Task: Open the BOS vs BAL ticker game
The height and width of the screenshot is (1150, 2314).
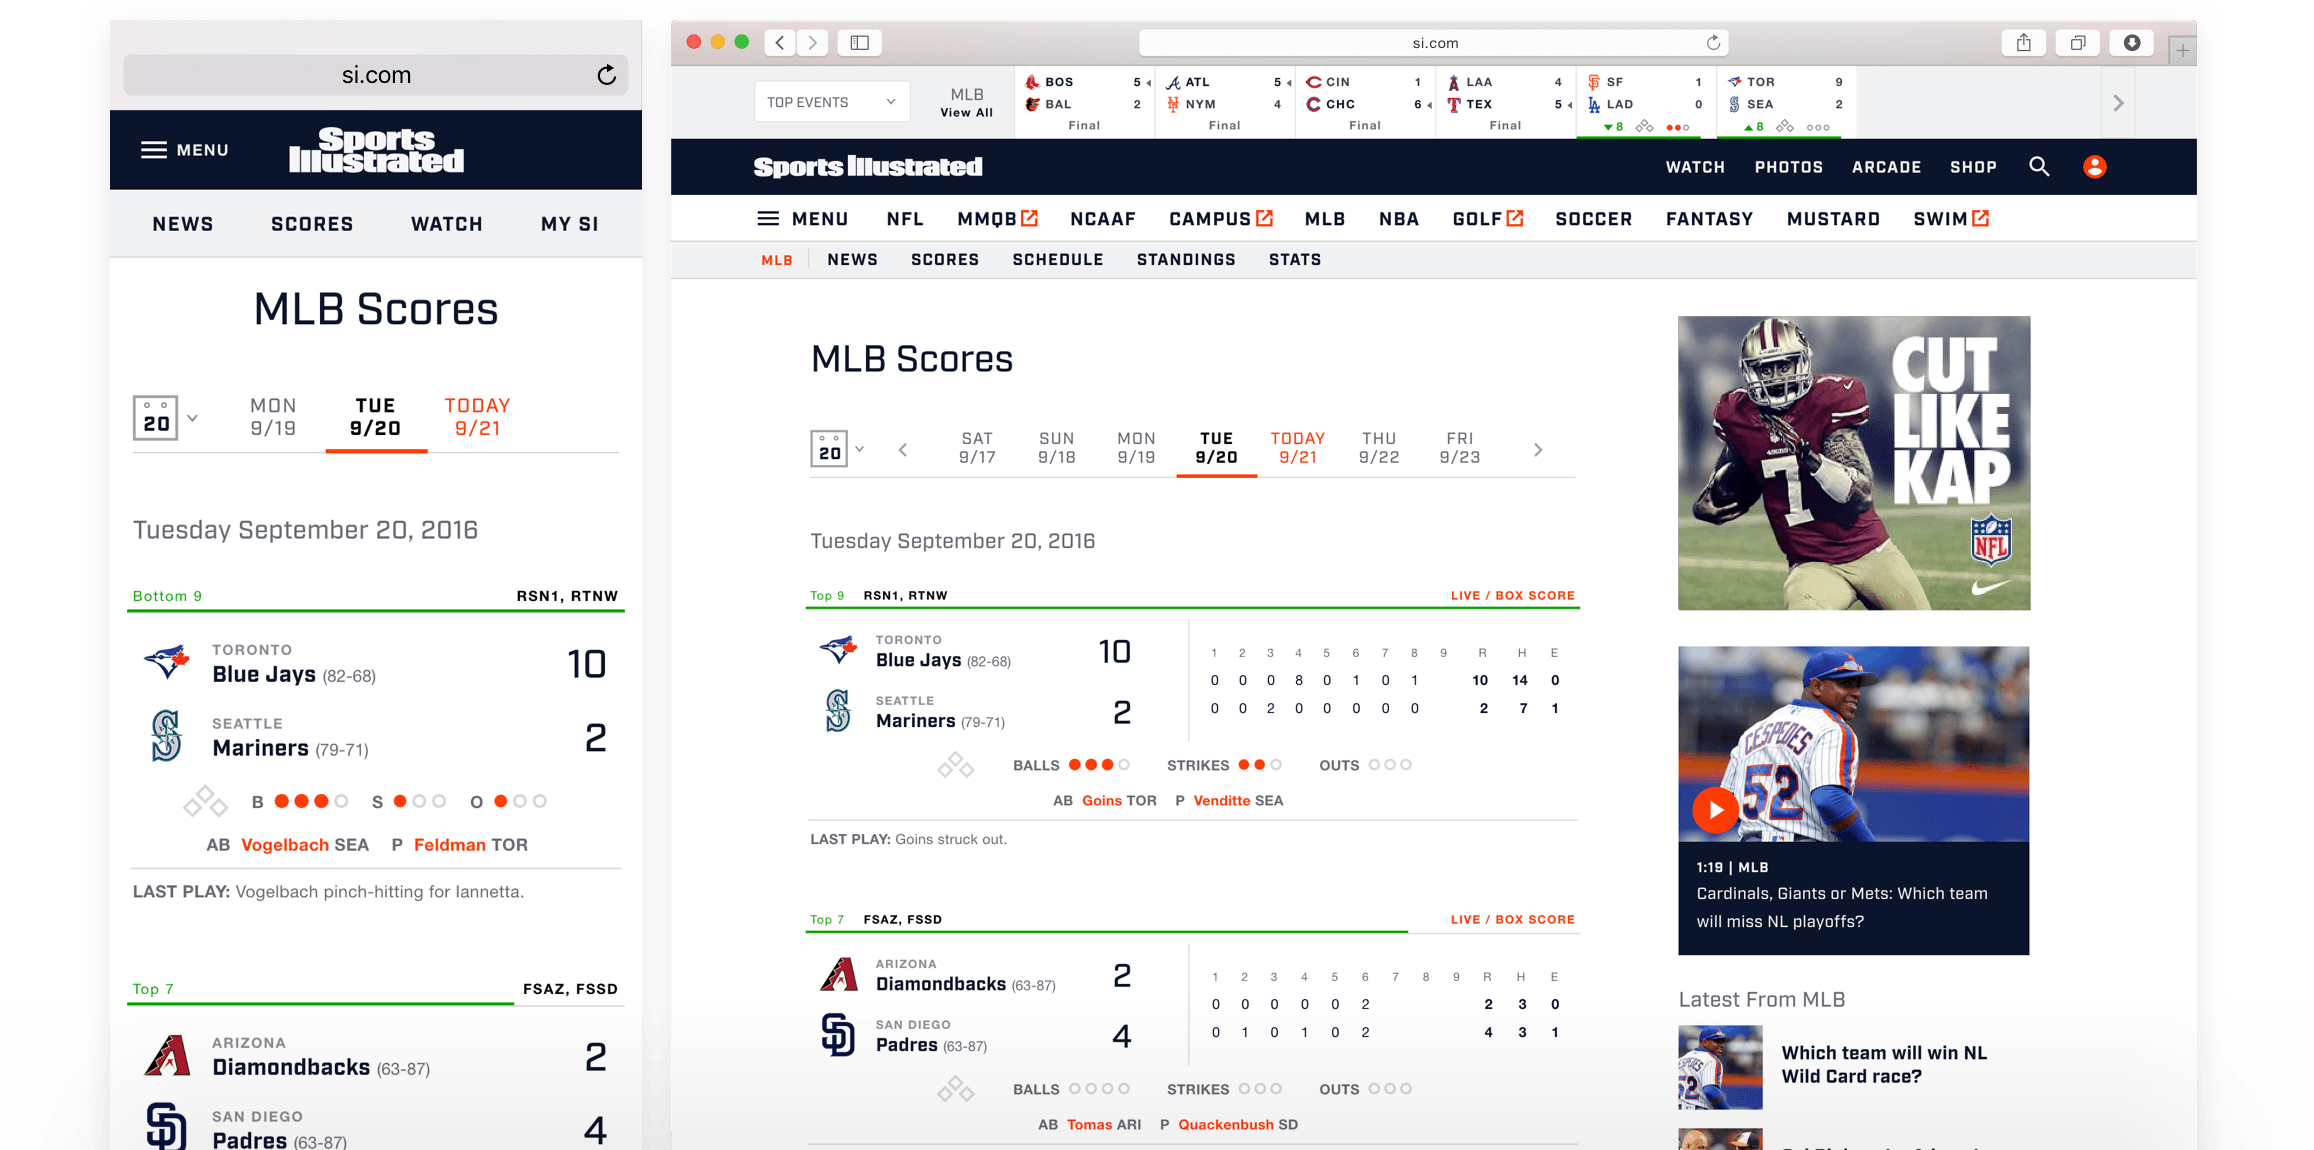Action: pos(1085,103)
